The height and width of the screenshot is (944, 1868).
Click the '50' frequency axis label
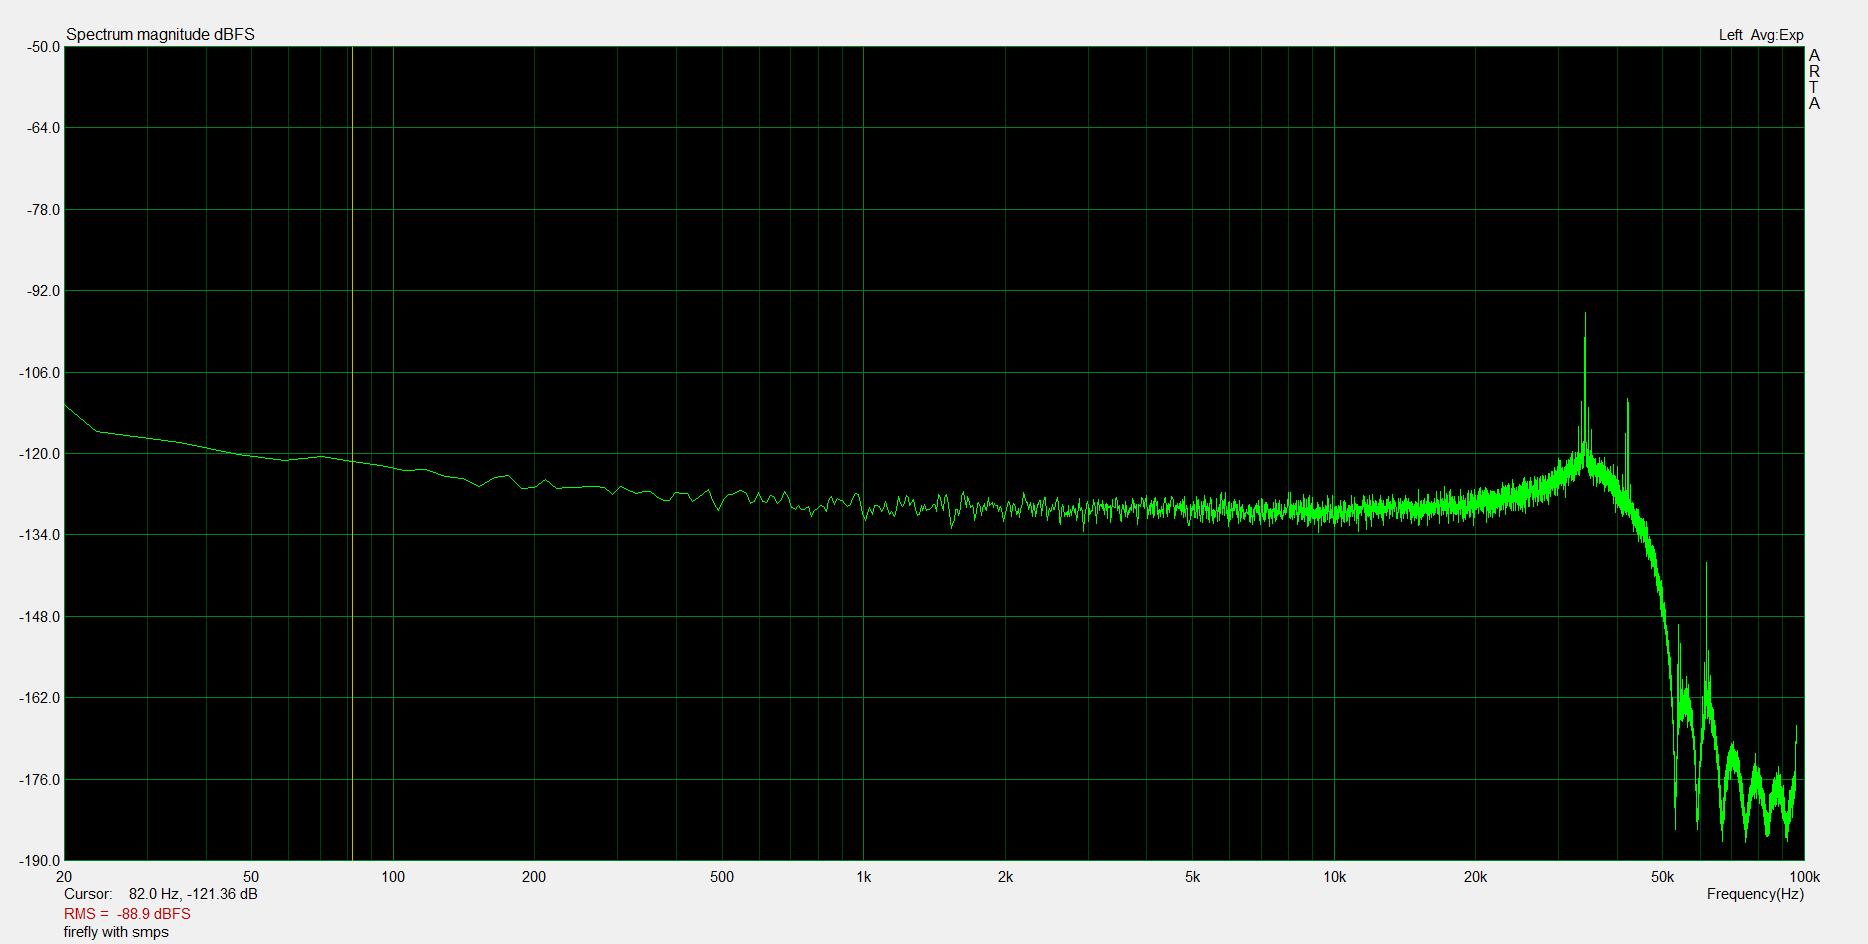pos(251,877)
